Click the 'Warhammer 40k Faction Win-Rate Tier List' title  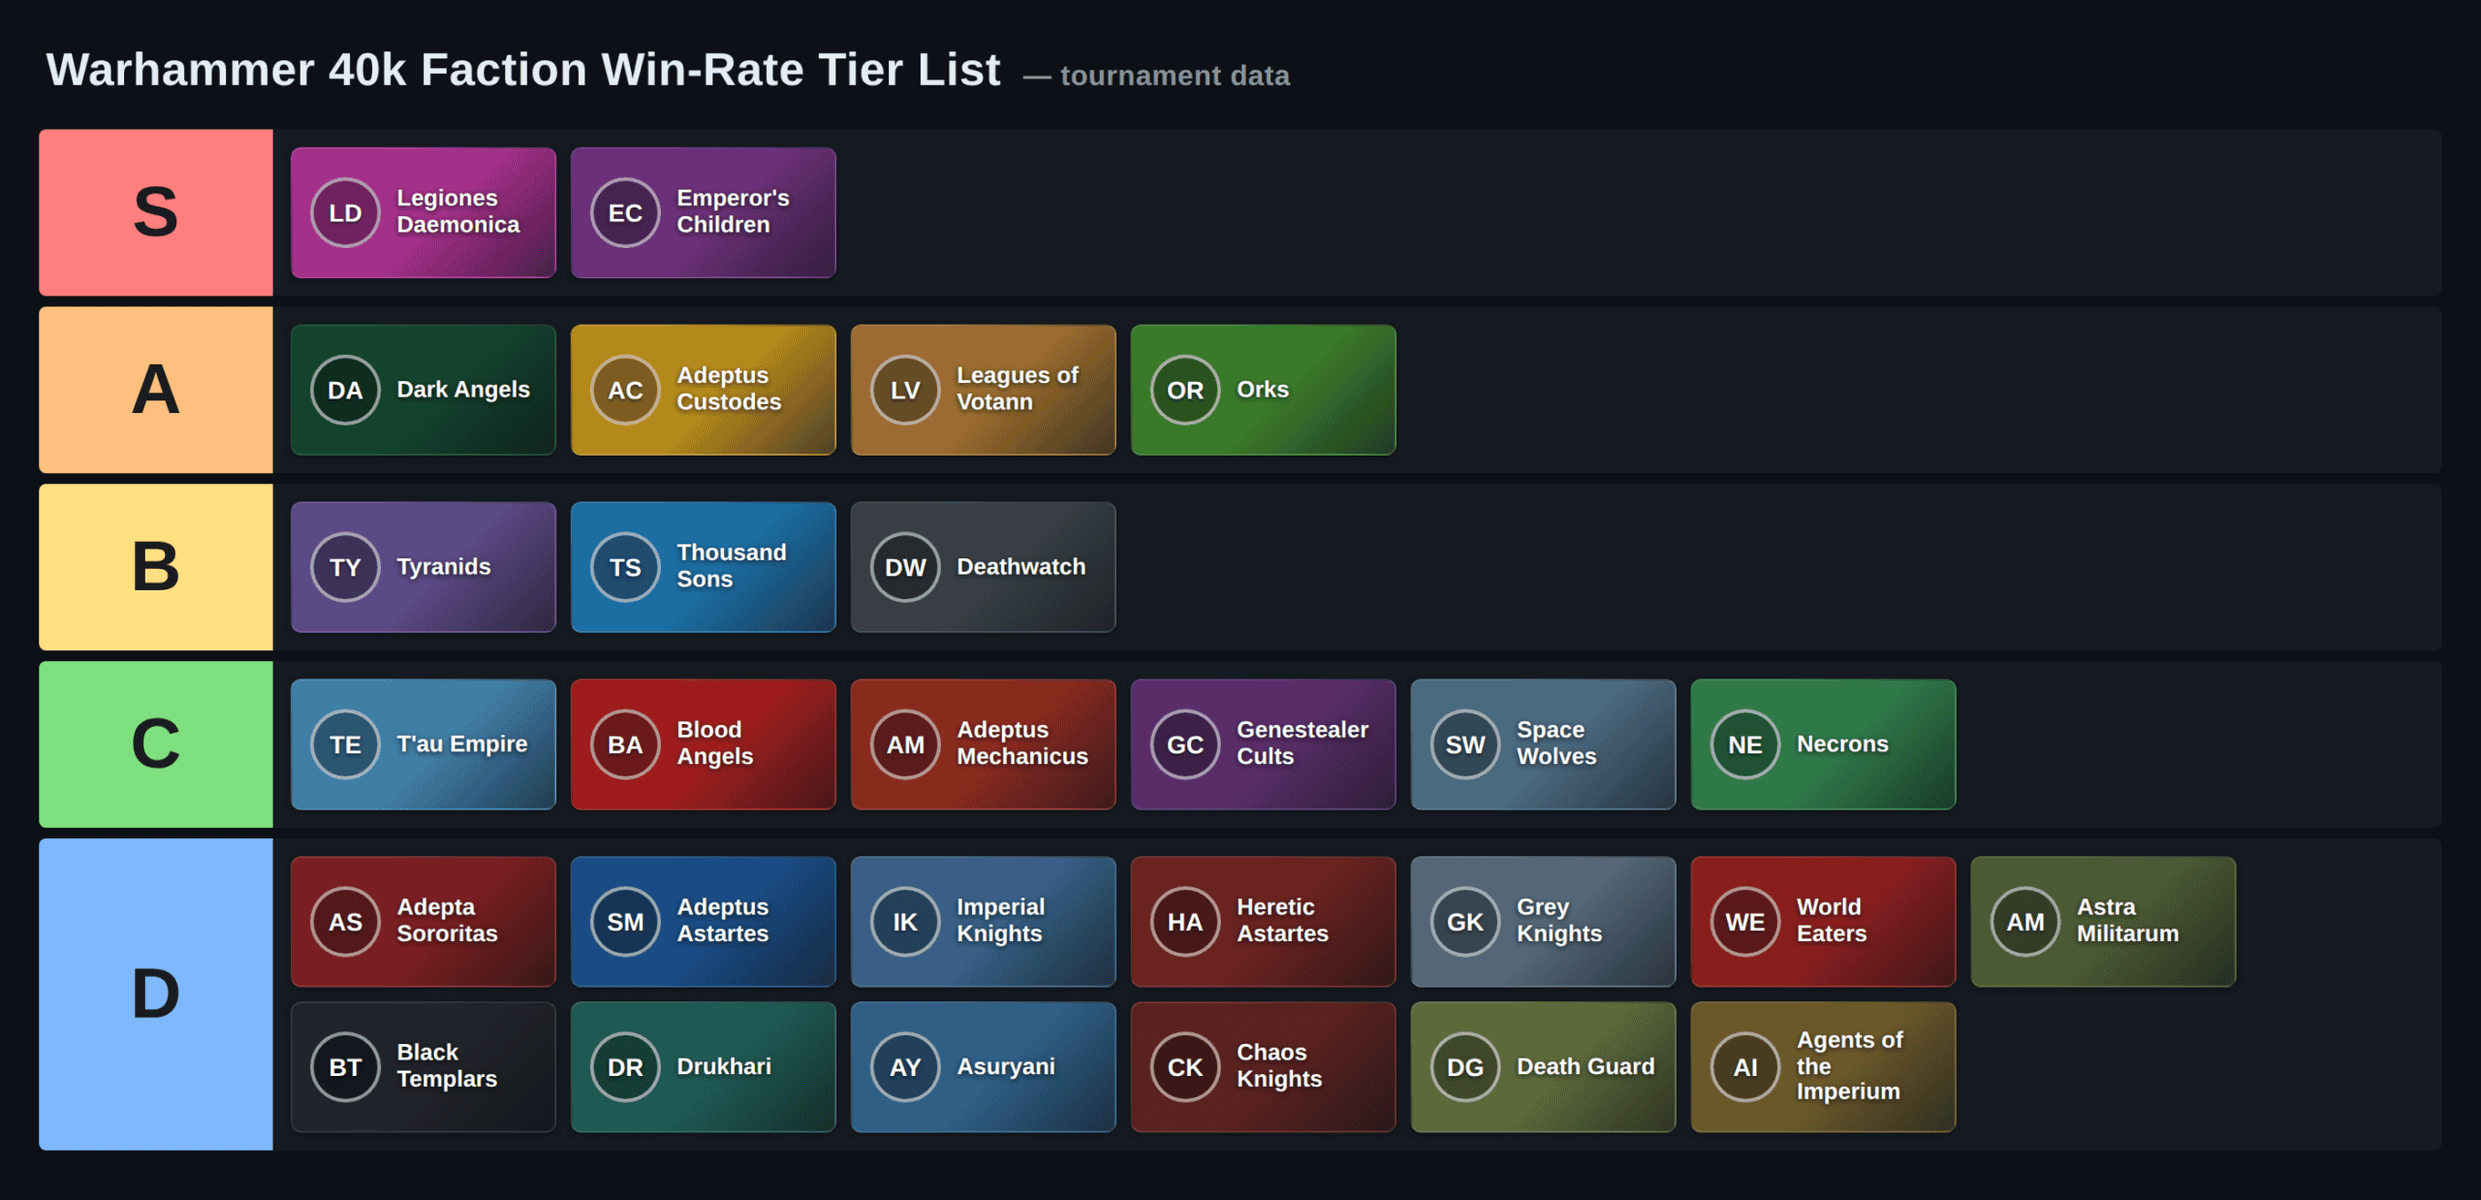[523, 70]
